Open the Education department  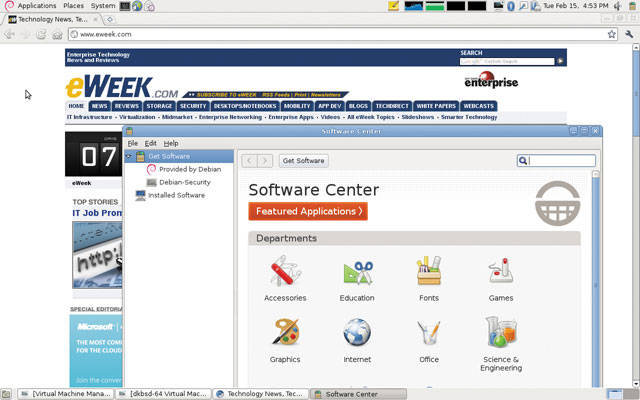pos(357,278)
